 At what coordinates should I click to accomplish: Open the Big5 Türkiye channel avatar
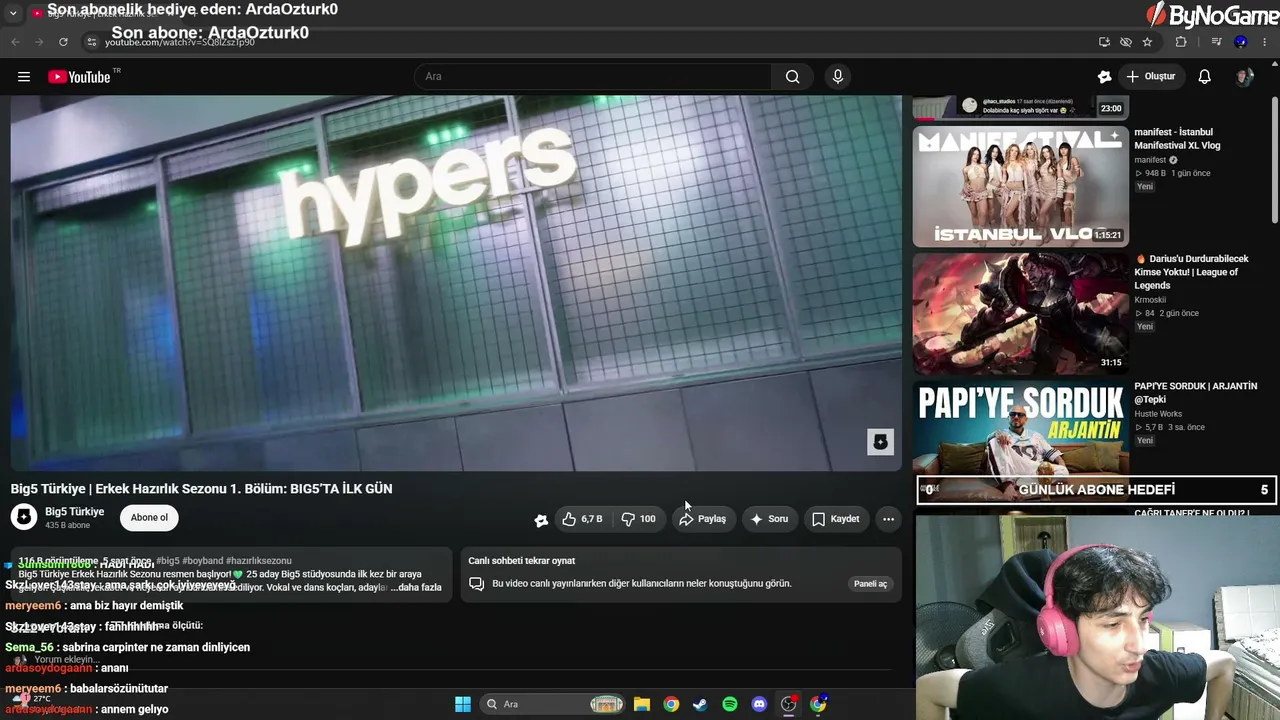24,517
